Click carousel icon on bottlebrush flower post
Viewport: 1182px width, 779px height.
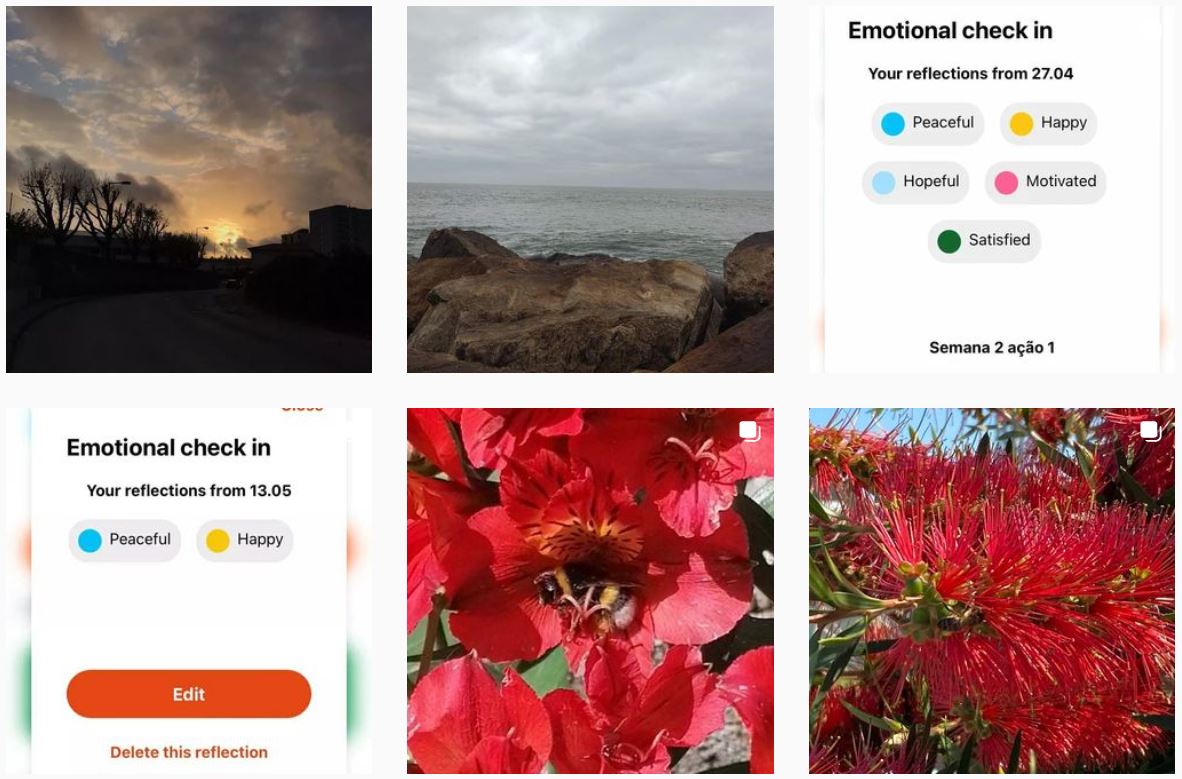tap(1150, 431)
